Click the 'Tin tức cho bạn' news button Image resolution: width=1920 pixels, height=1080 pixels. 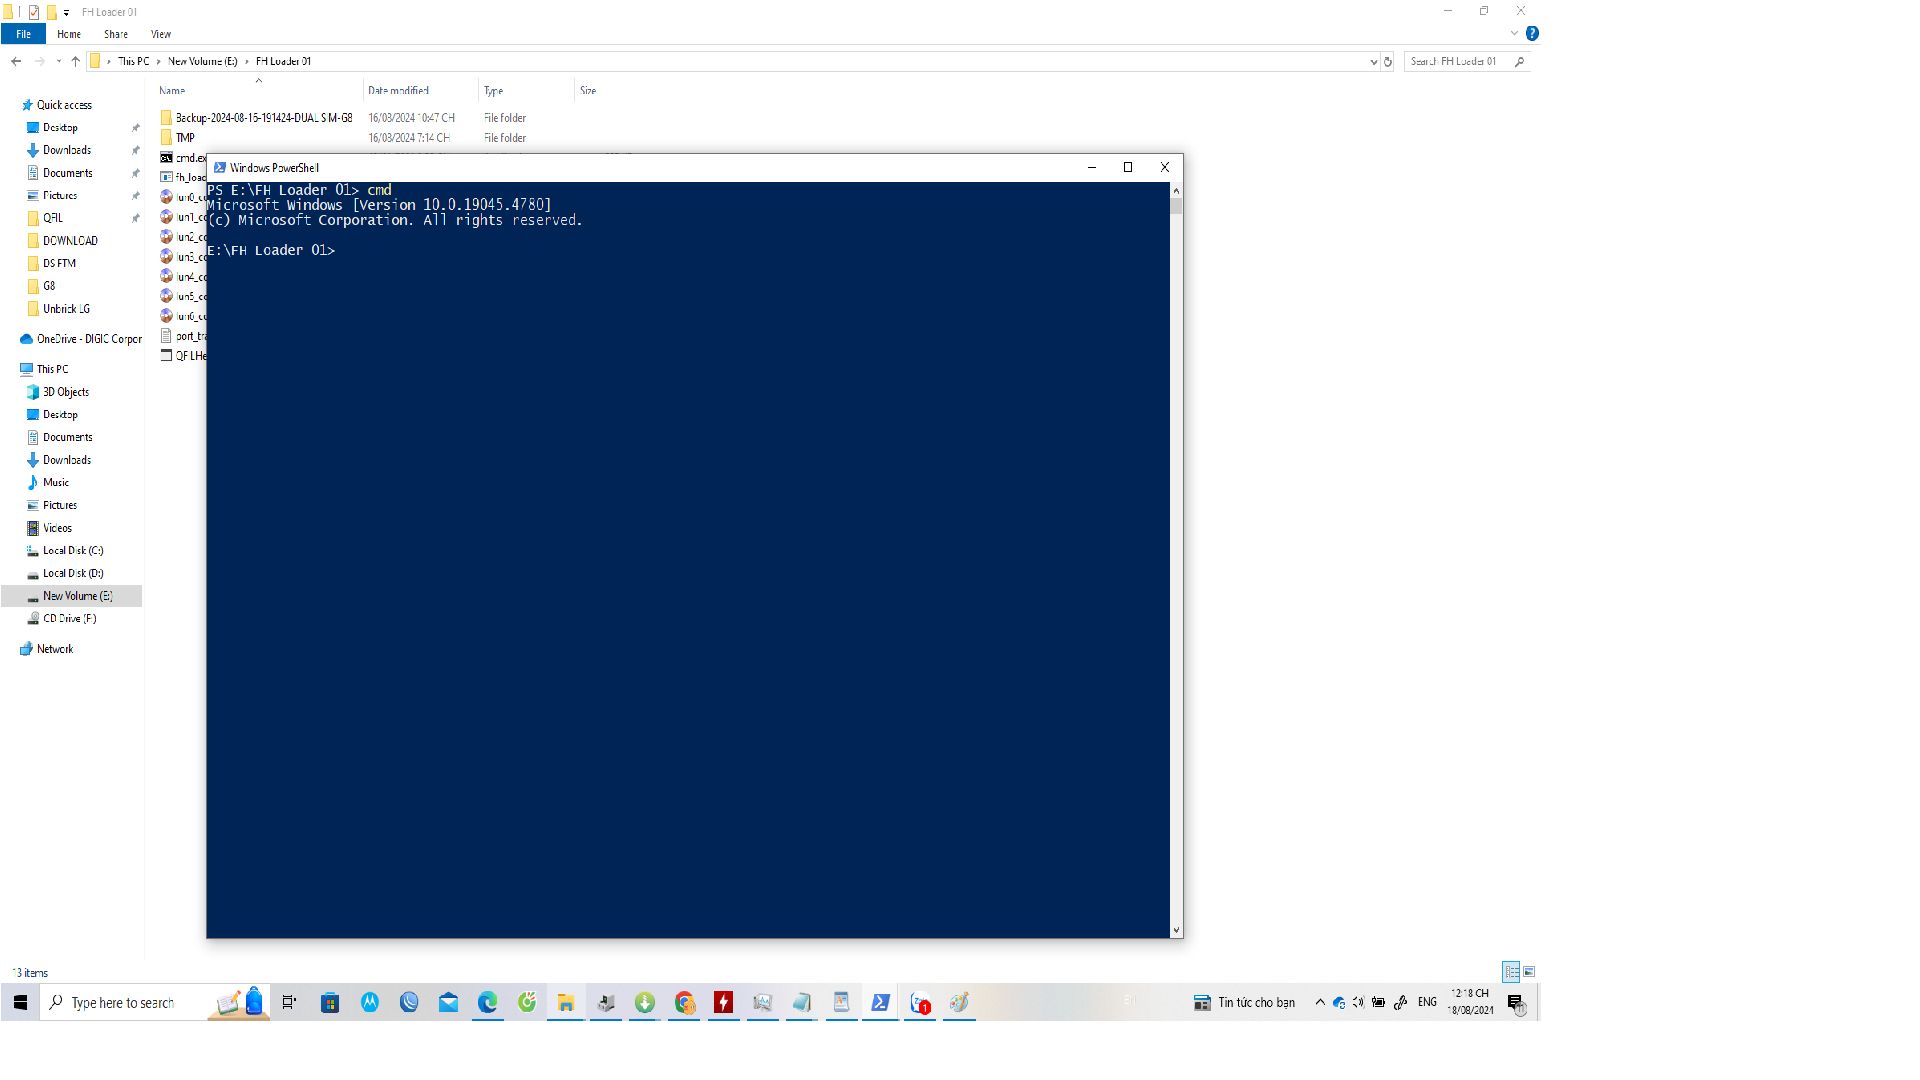(x=1245, y=1002)
